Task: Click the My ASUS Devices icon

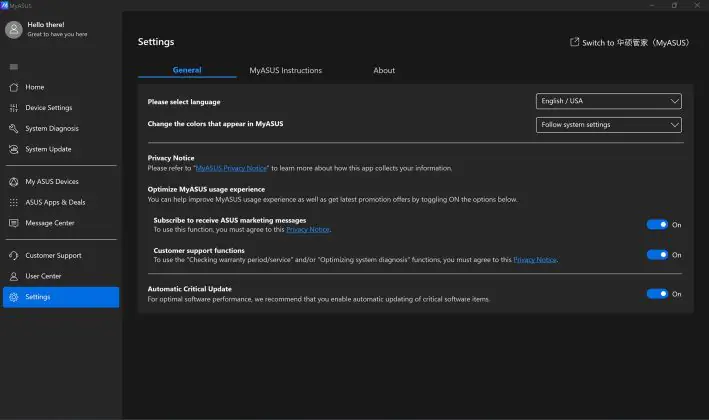Action: coord(14,182)
